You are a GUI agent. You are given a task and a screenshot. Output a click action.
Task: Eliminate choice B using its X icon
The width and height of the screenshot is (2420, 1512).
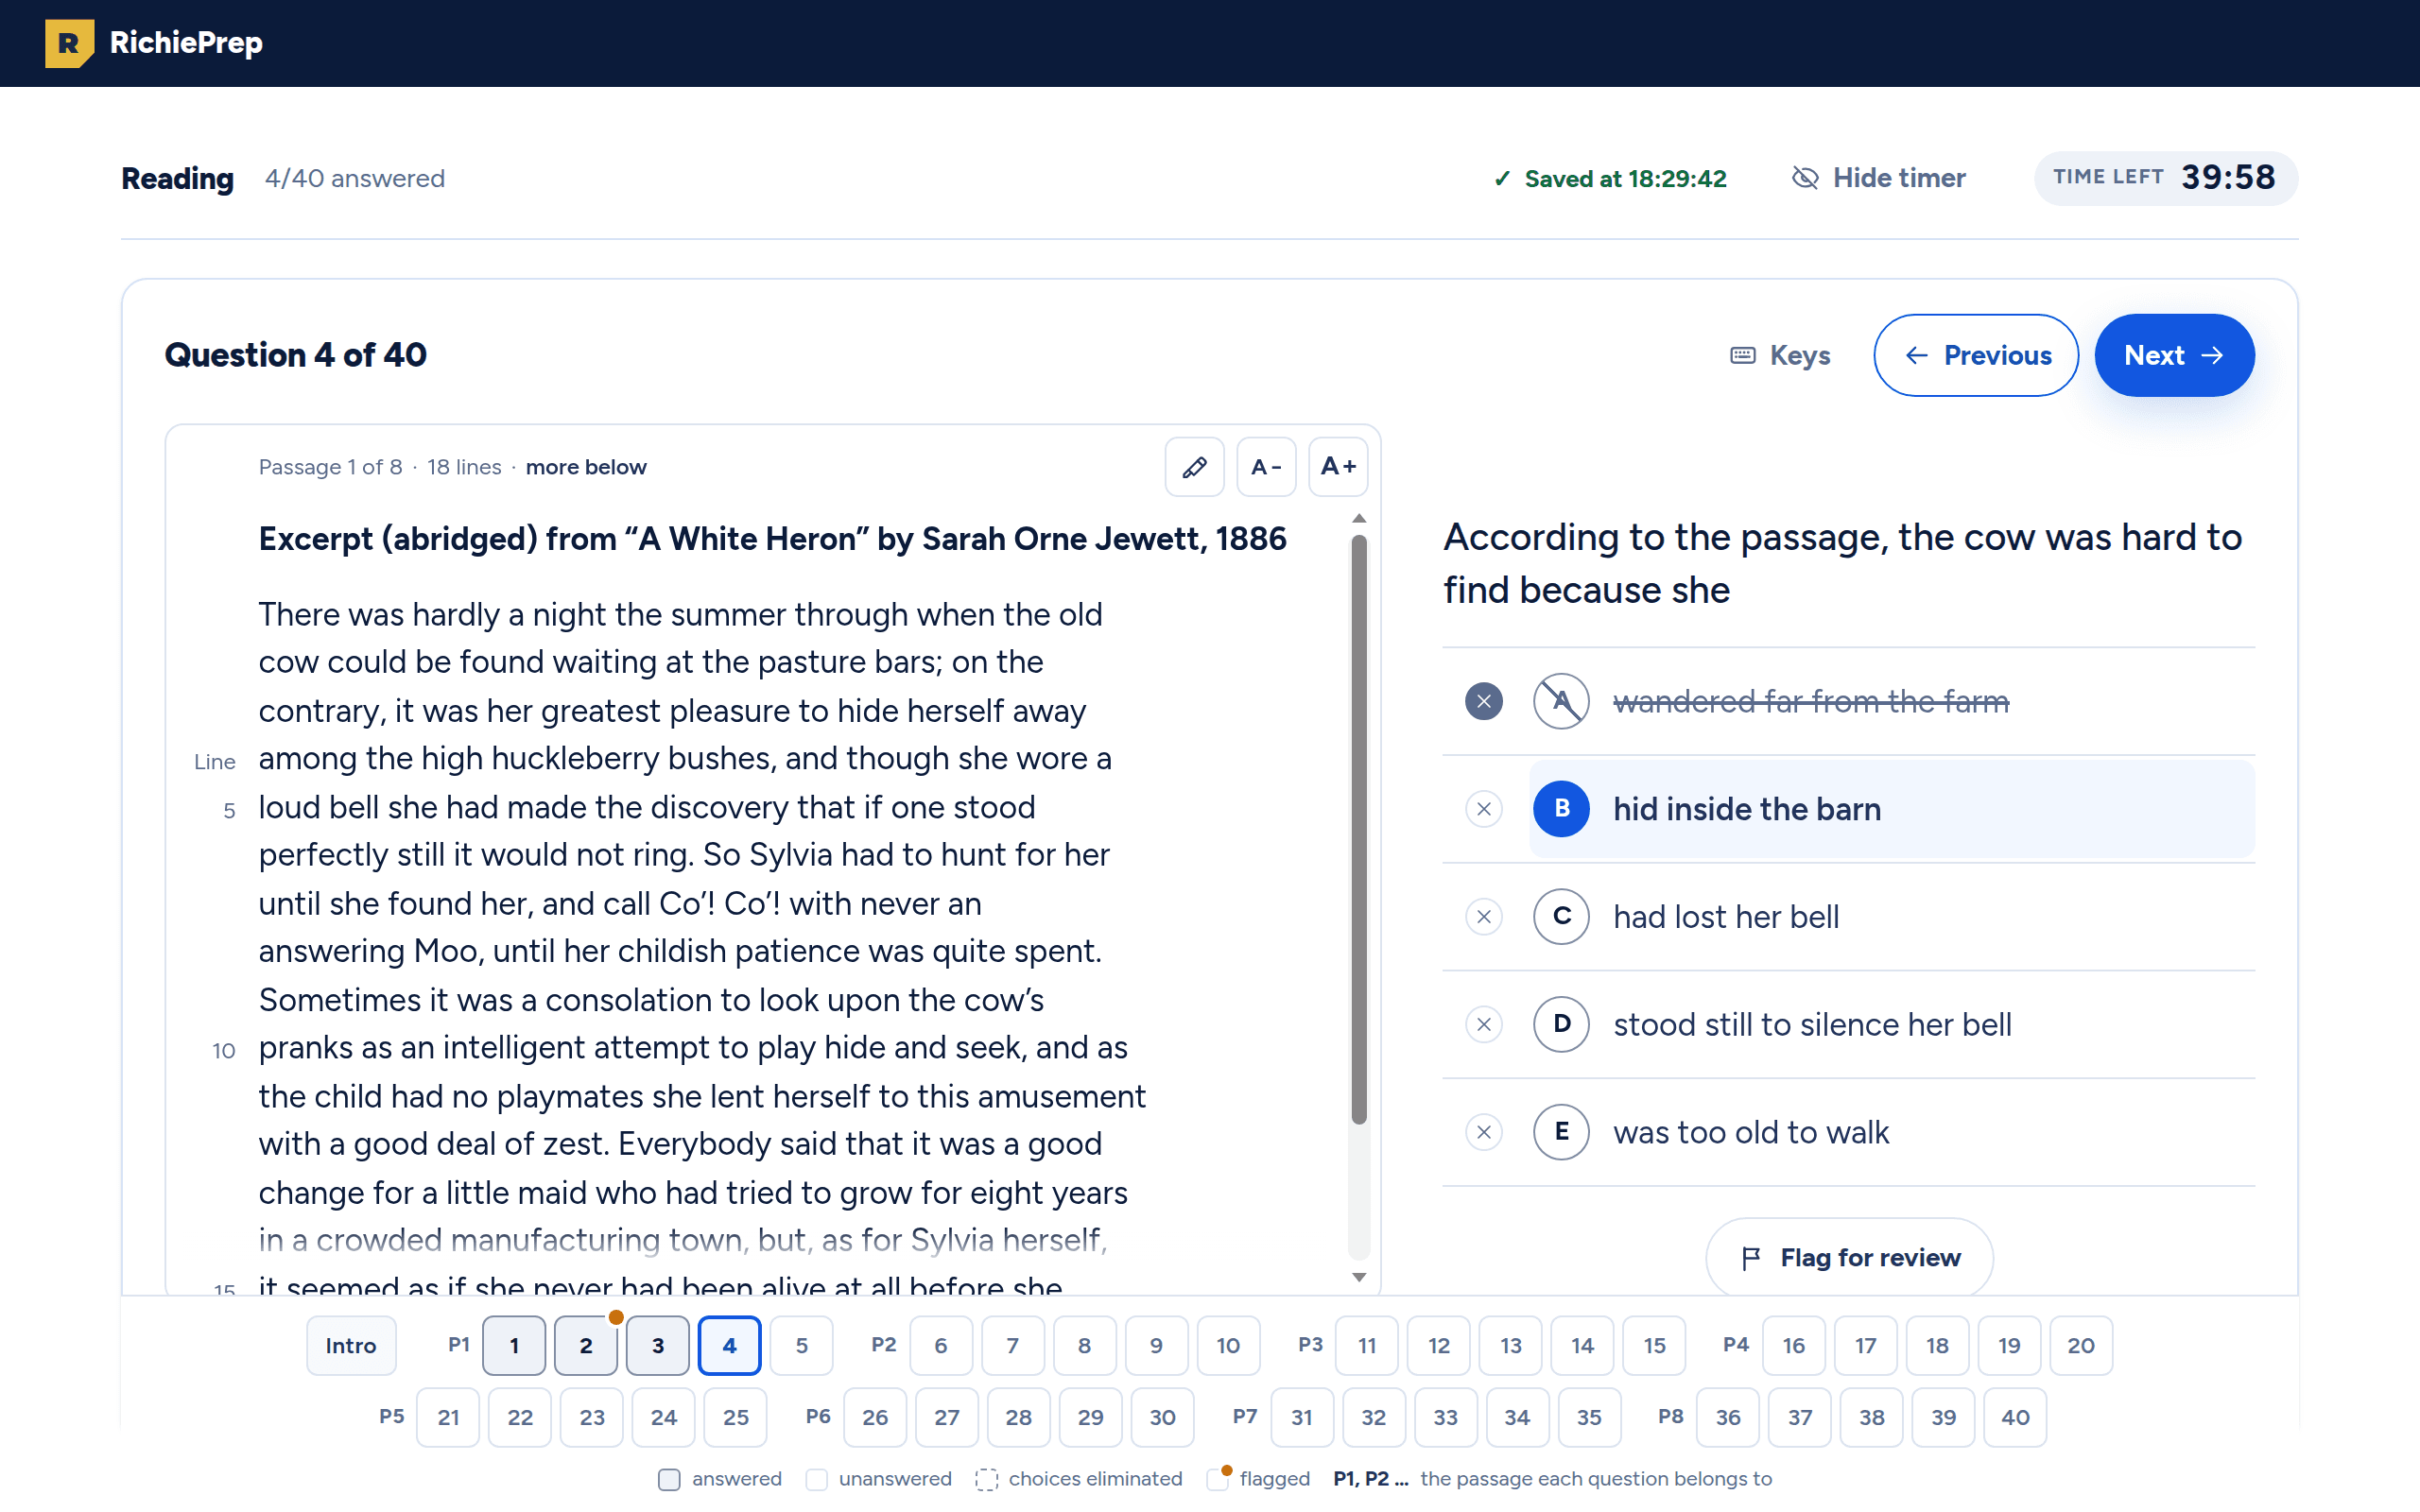pyautogui.click(x=1484, y=809)
